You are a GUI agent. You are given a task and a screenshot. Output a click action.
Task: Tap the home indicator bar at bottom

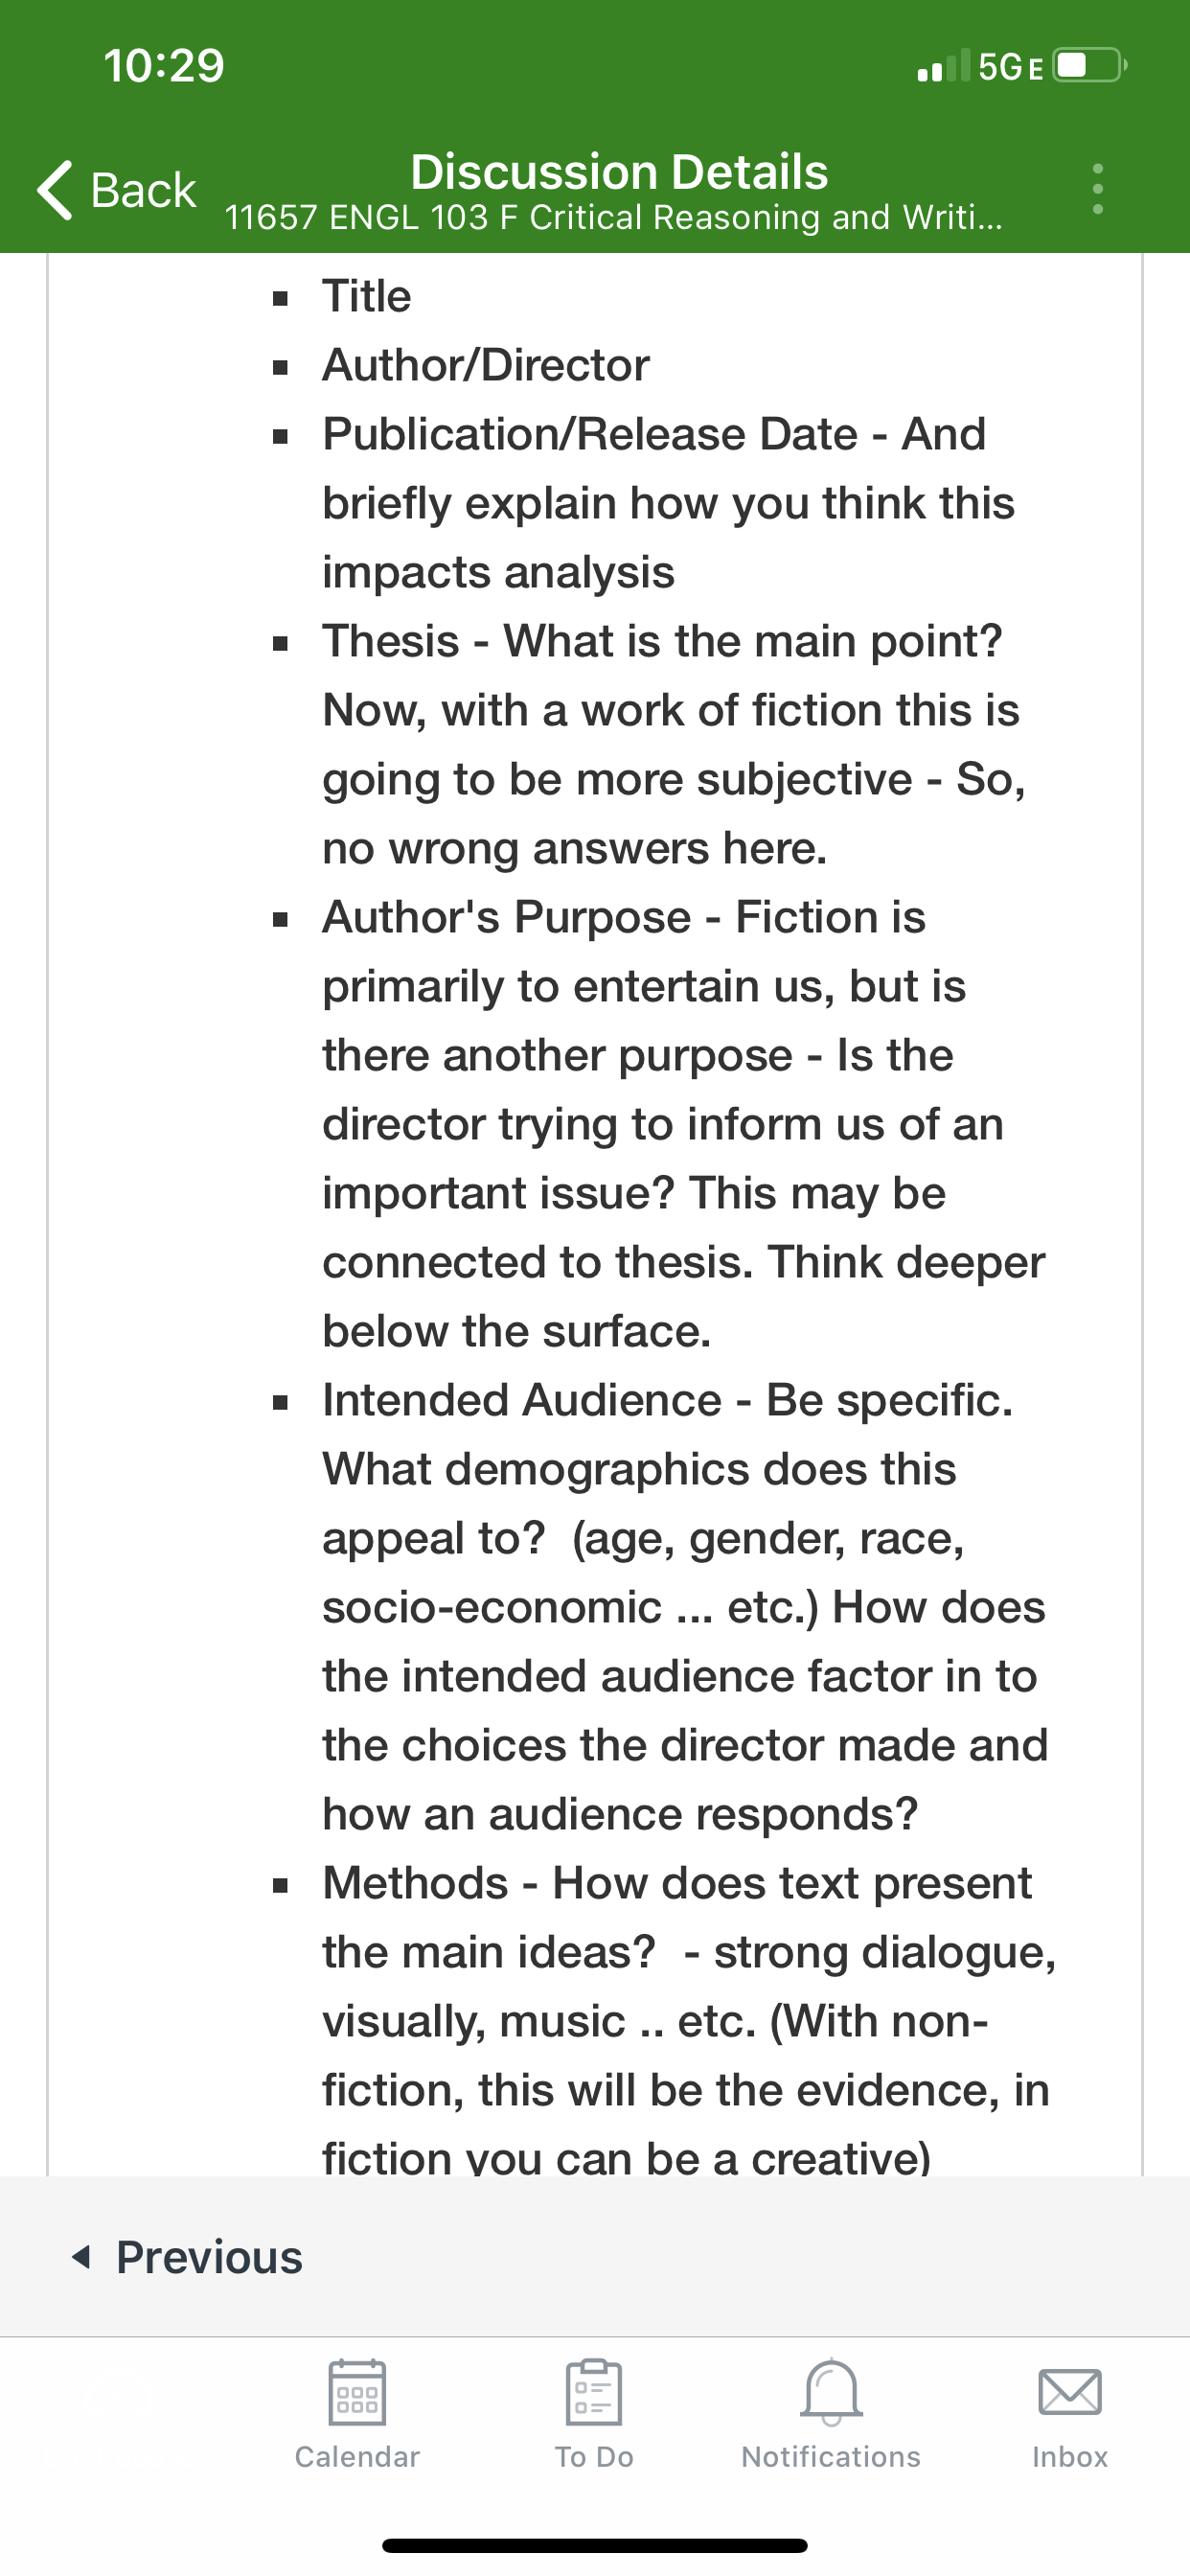[595, 2545]
